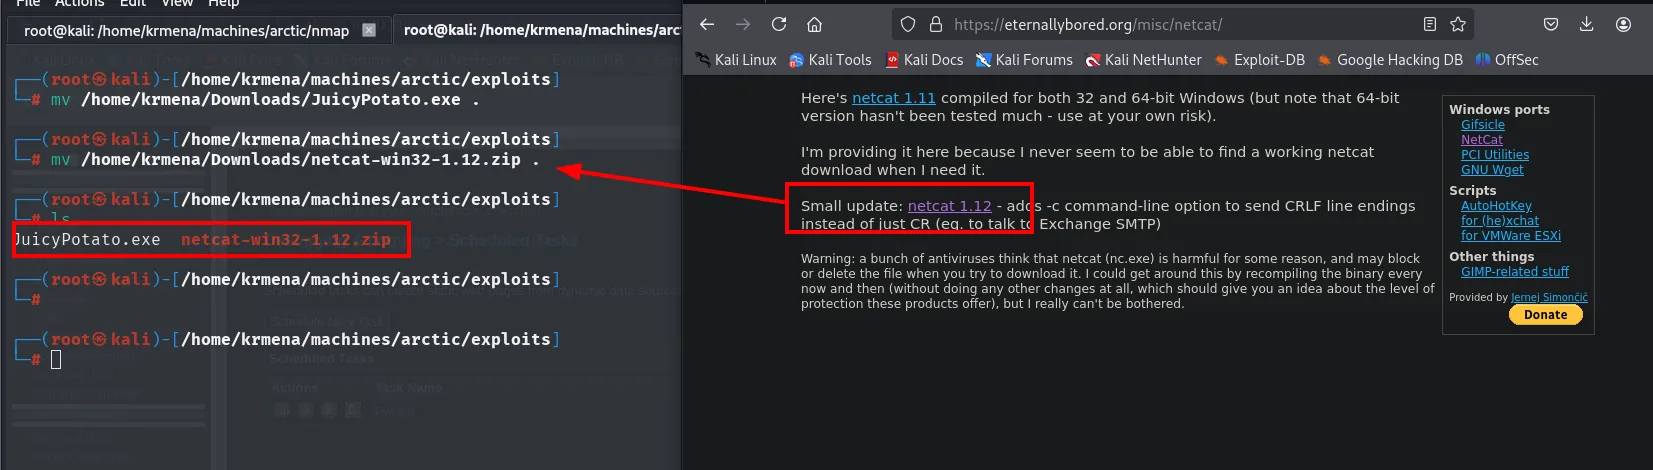The image size is (1653, 470).
Task: Click the Kali Linux bookmark icon
Action: point(703,60)
